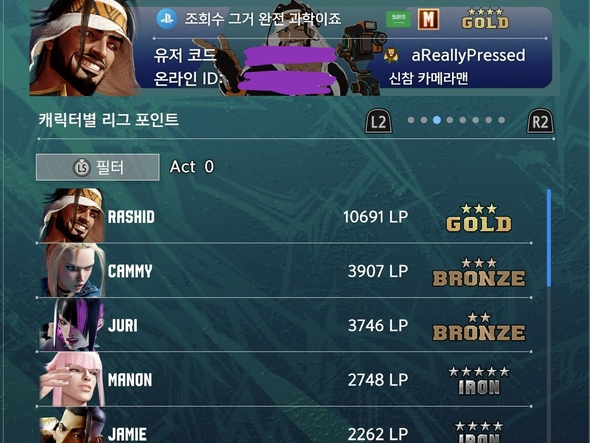
Task: Select the last page indicator dot
Action: point(502,120)
